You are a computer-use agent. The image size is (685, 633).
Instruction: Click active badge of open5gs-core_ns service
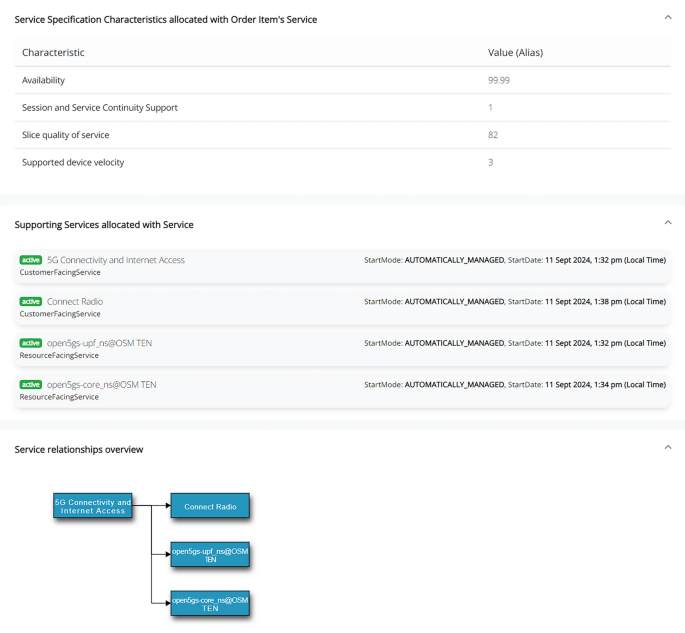tap(31, 384)
